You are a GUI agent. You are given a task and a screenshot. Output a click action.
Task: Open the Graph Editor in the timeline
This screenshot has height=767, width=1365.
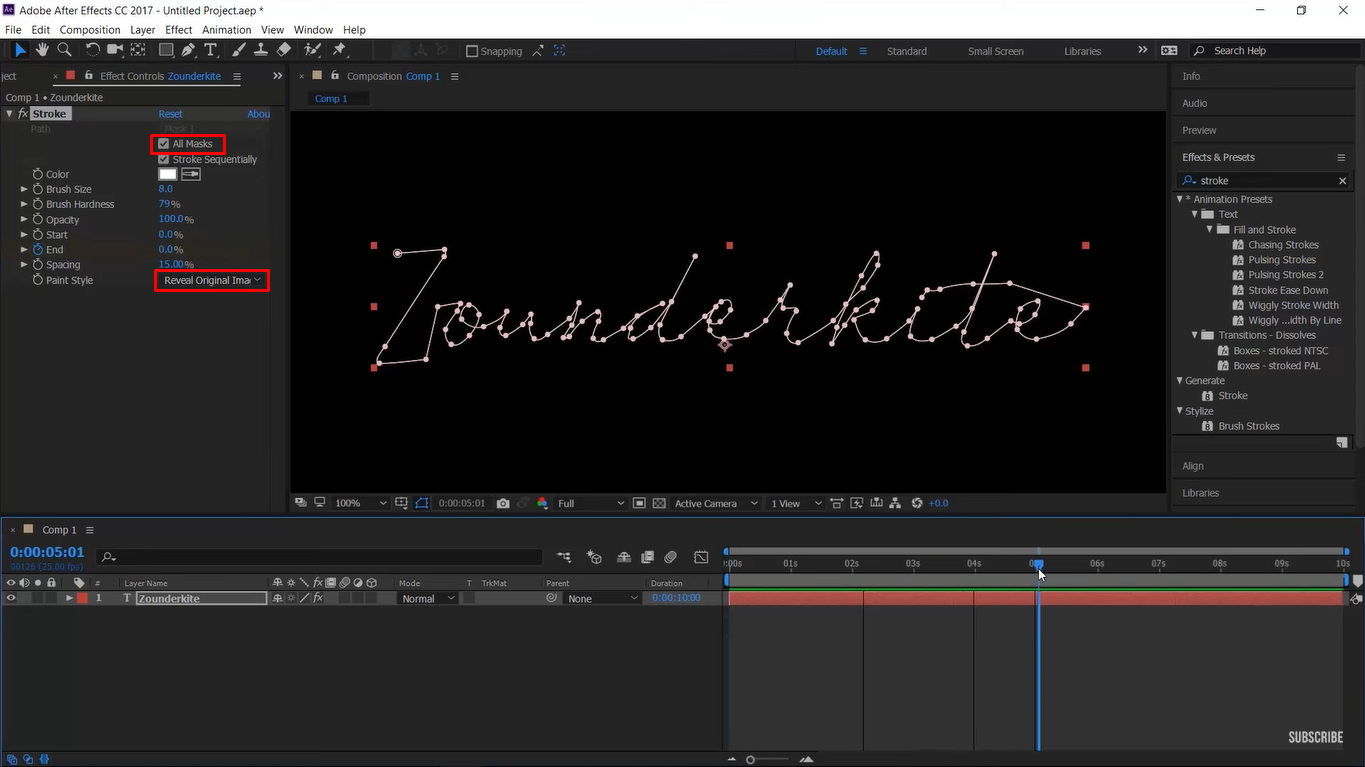(x=701, y=557)
